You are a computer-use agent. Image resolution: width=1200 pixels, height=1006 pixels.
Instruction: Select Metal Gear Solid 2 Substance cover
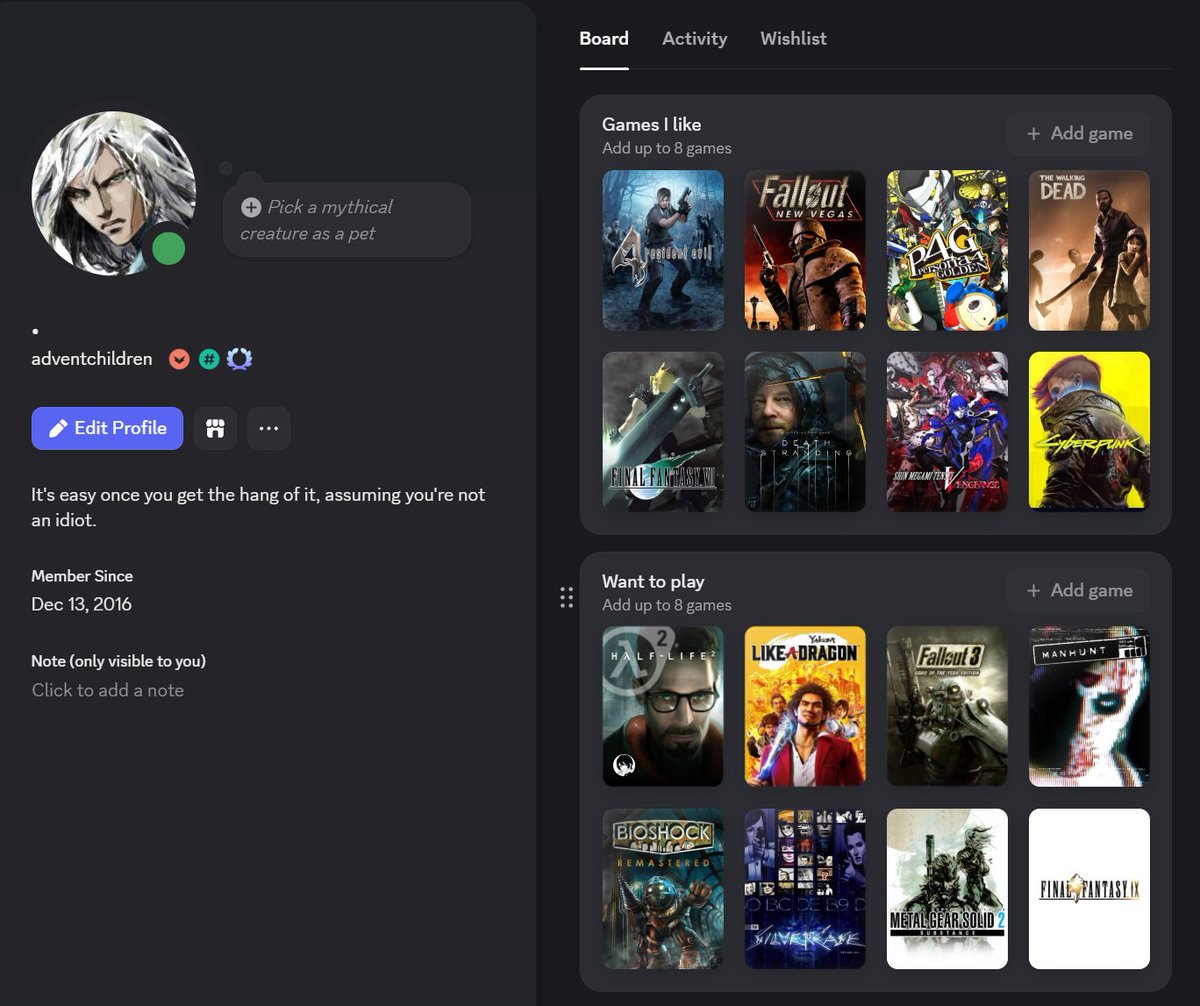tap(947, 889)
